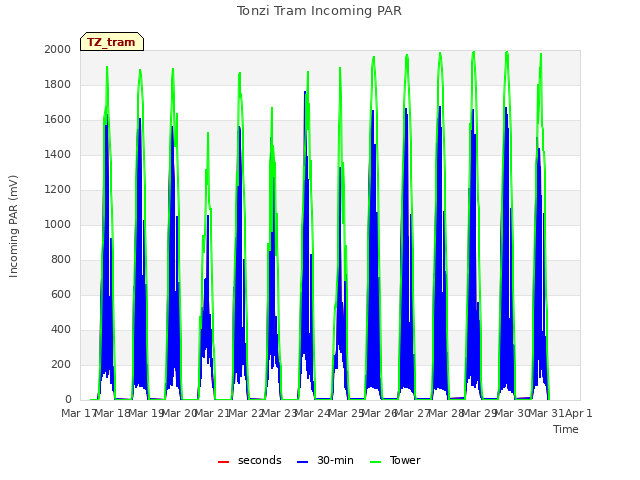Image resolution: width=640 pixels, height=480 pixels.
Task: Click the 0 y-axis tick label
Action: click(x=68, y=400)
